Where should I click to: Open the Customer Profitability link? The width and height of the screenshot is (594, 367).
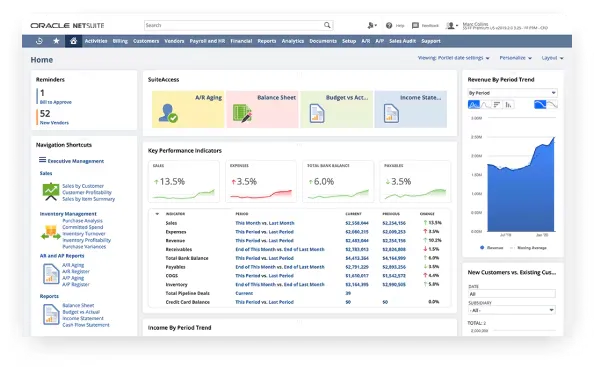point(87,192)
